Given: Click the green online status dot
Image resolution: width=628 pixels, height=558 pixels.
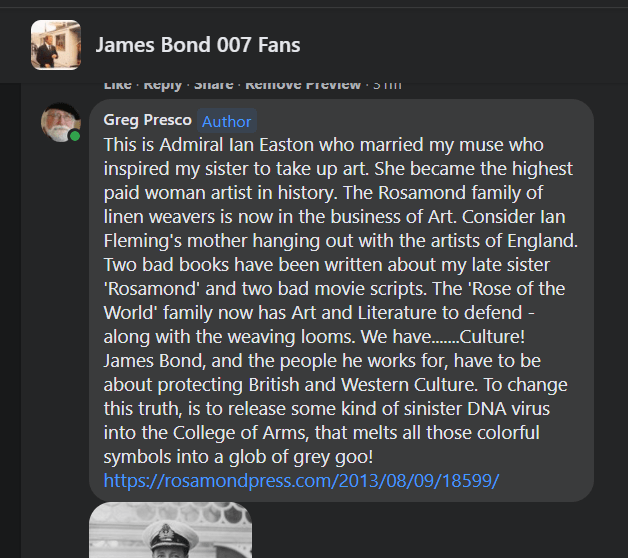Looking at the screenshot, I should [75, 135].
